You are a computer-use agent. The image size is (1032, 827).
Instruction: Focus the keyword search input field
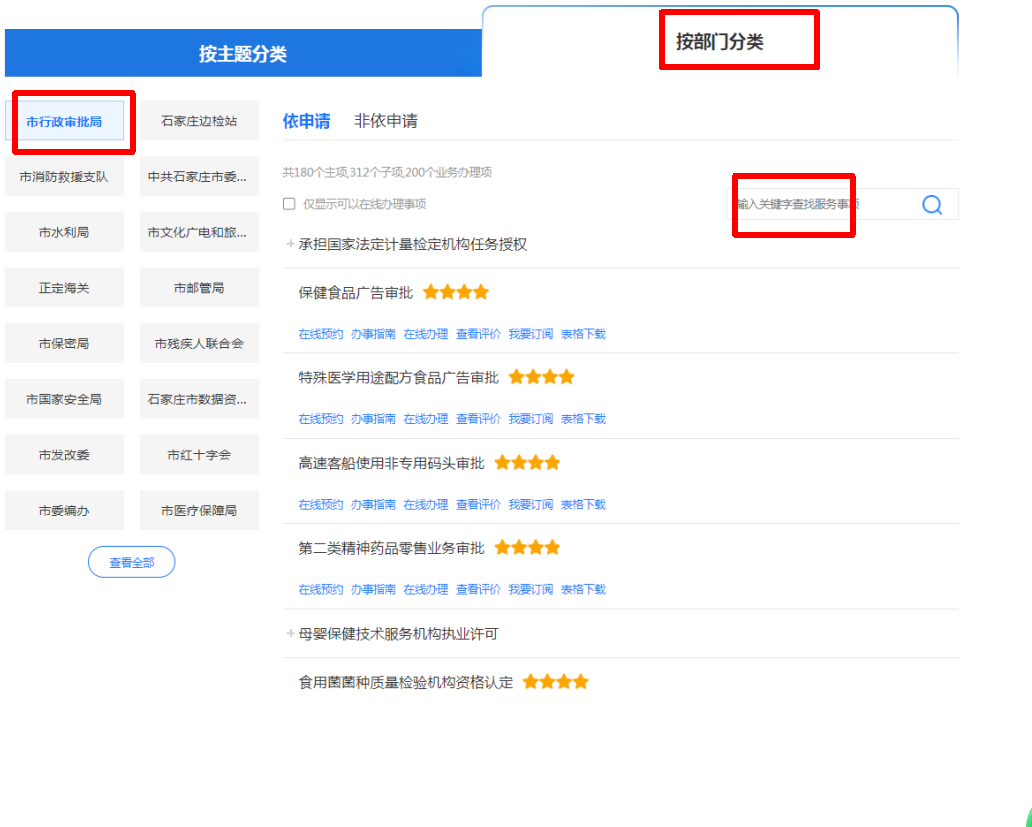pyautogui.click(x=820, y=205)
